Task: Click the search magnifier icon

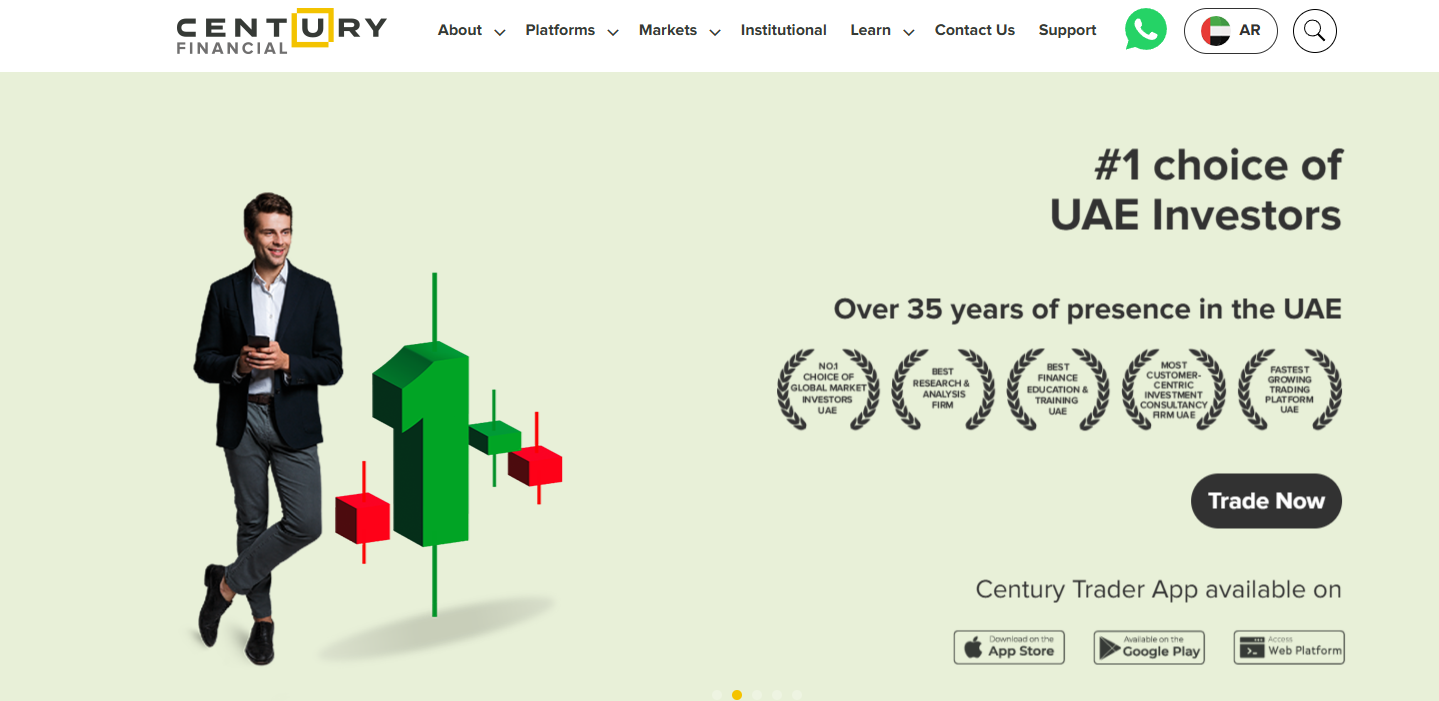Action: click(1313, 31)
